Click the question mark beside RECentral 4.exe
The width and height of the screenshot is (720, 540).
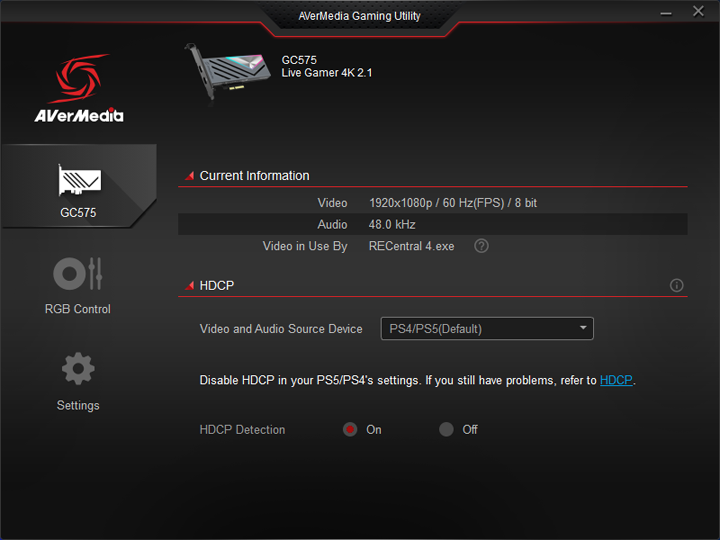tap(481, 246)
